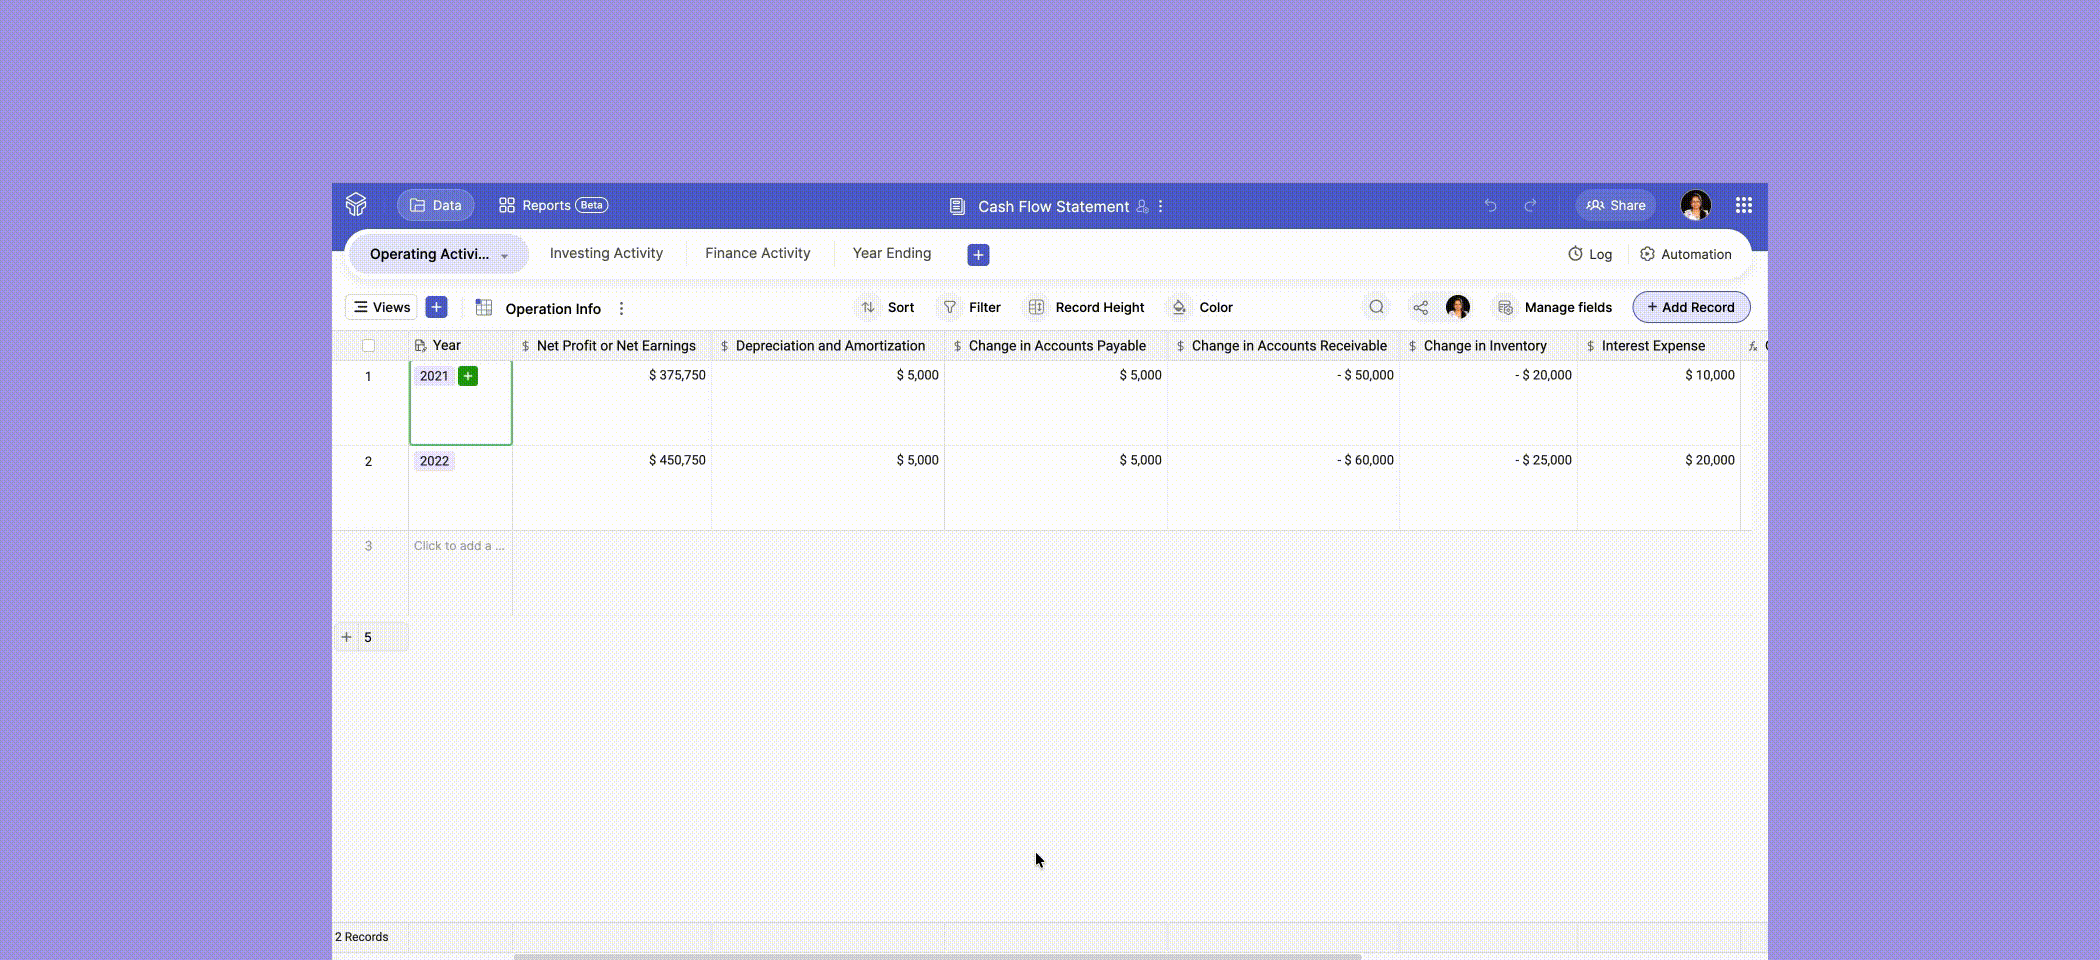Open the Log history
Image resolution: width=2100 pixels, height=960 pixels.
(1590, 254)
